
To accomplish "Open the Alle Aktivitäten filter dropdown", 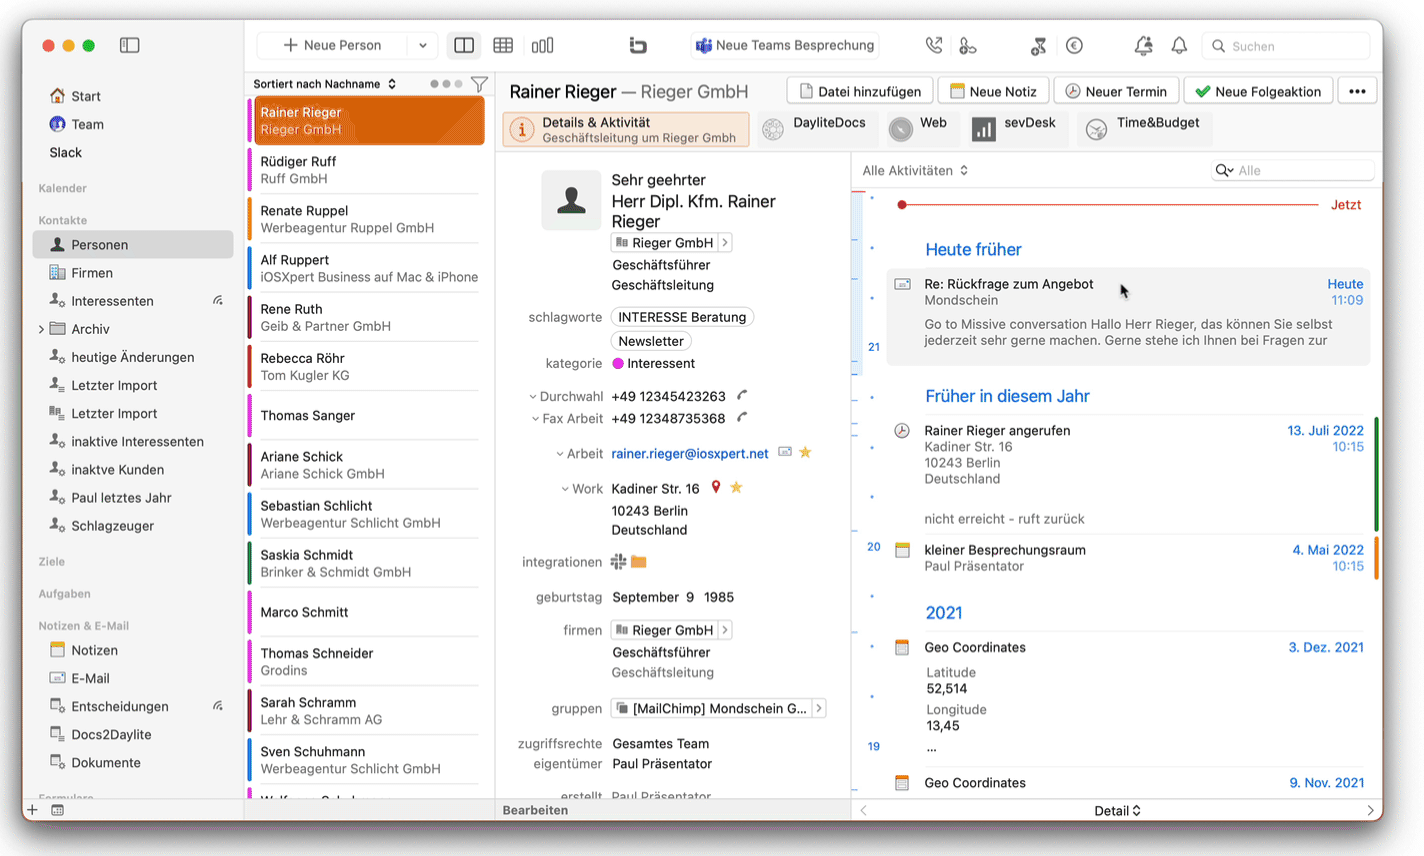I will 915,170.
